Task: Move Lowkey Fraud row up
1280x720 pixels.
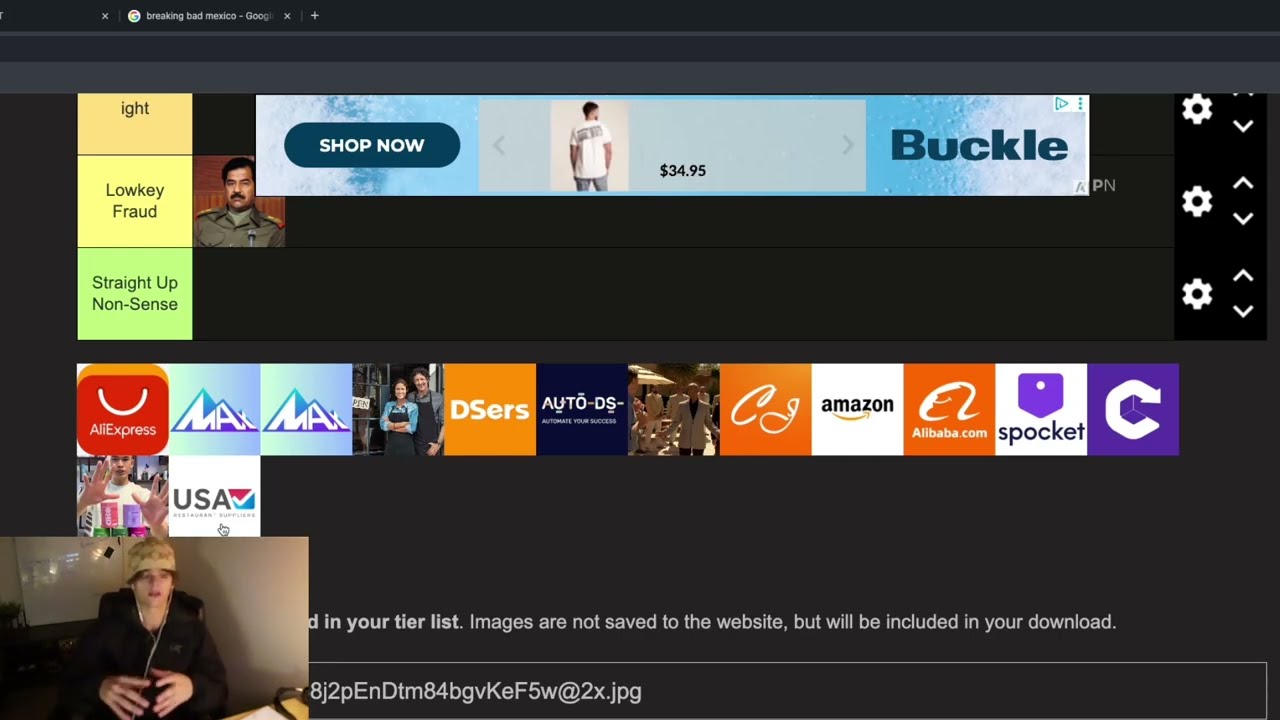Action: [1243, 183]
